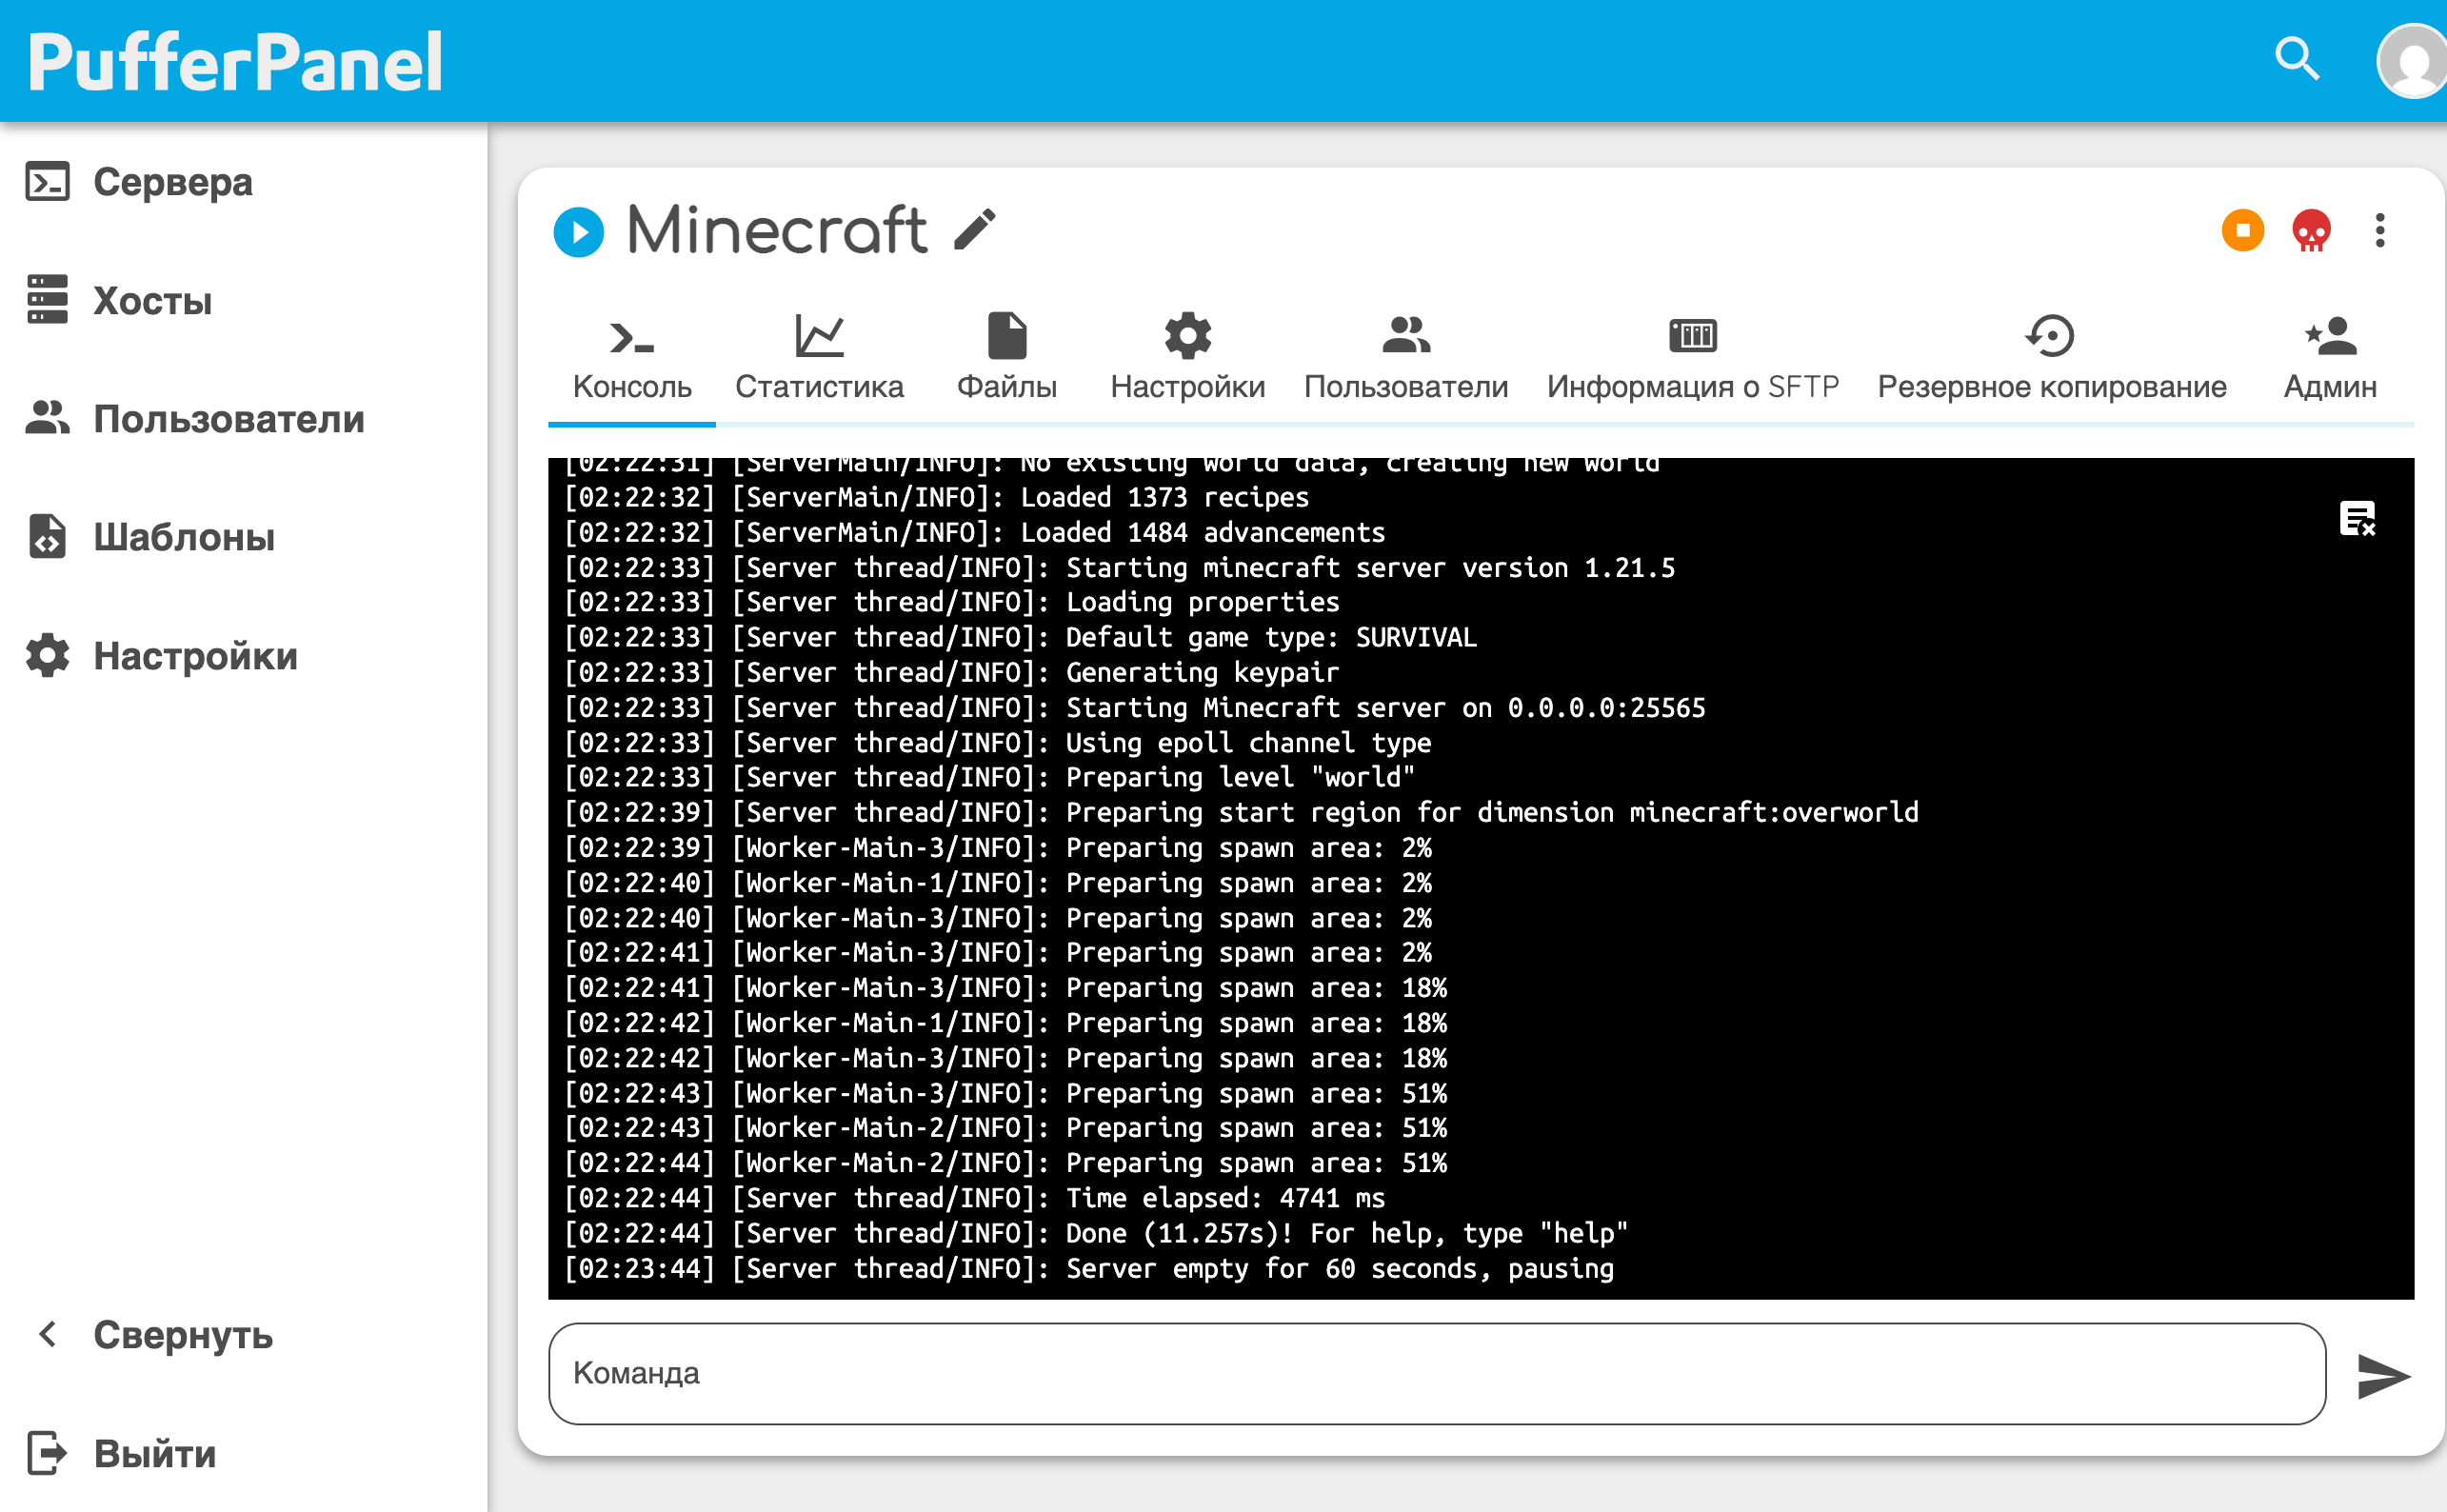
Task: Switch to the Статистика tab
Action: click(819, 358)
